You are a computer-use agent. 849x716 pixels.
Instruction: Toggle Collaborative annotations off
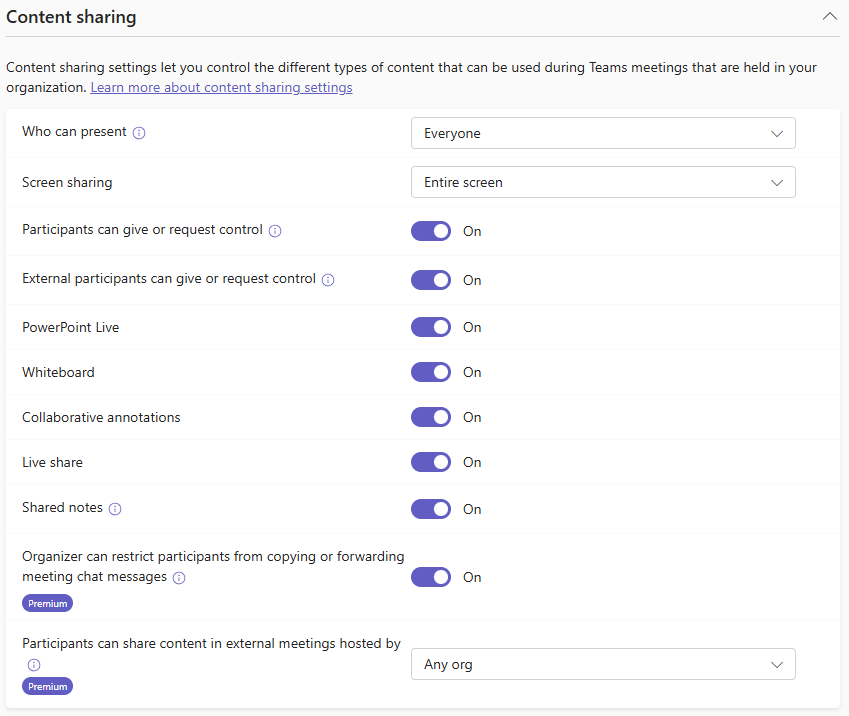[x=431, y=417]
